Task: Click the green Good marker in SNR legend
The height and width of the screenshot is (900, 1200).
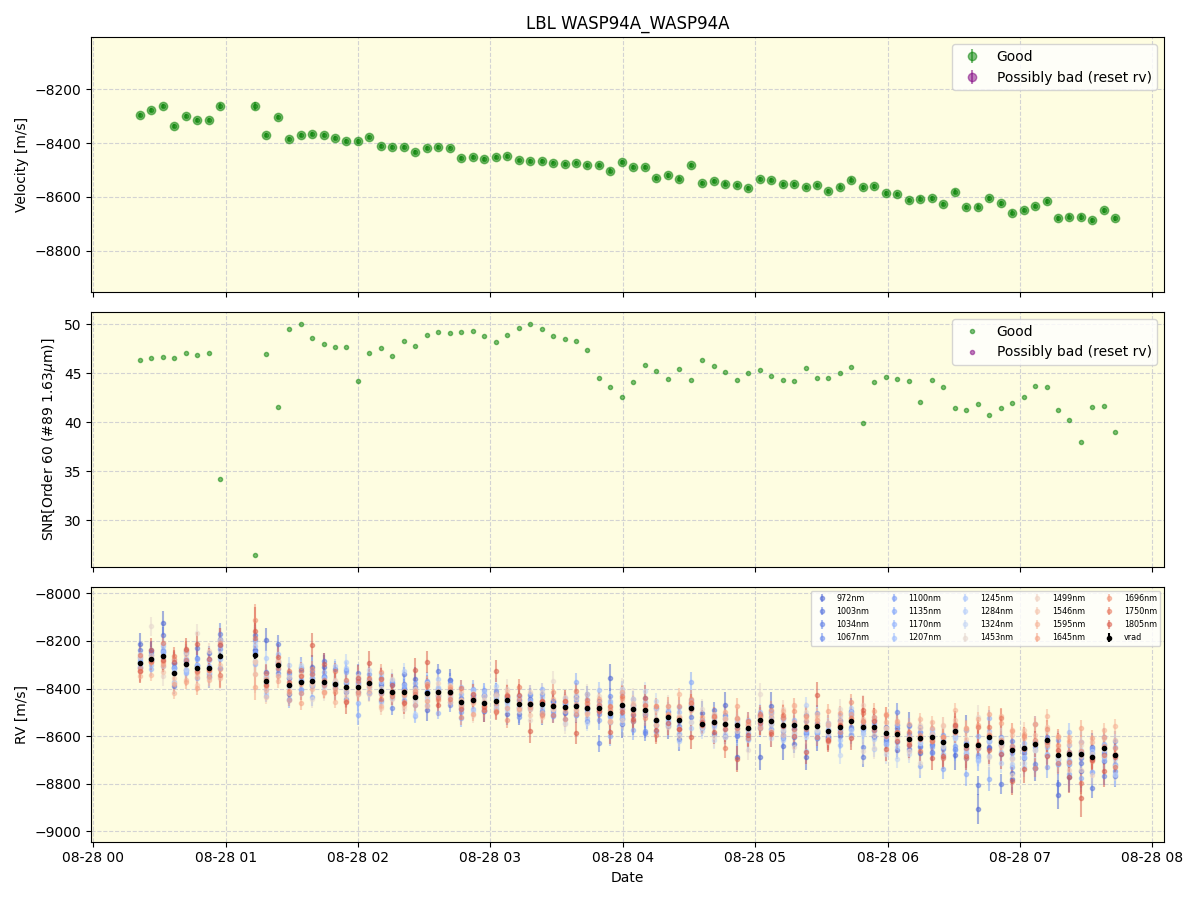Action: [972, 332]
